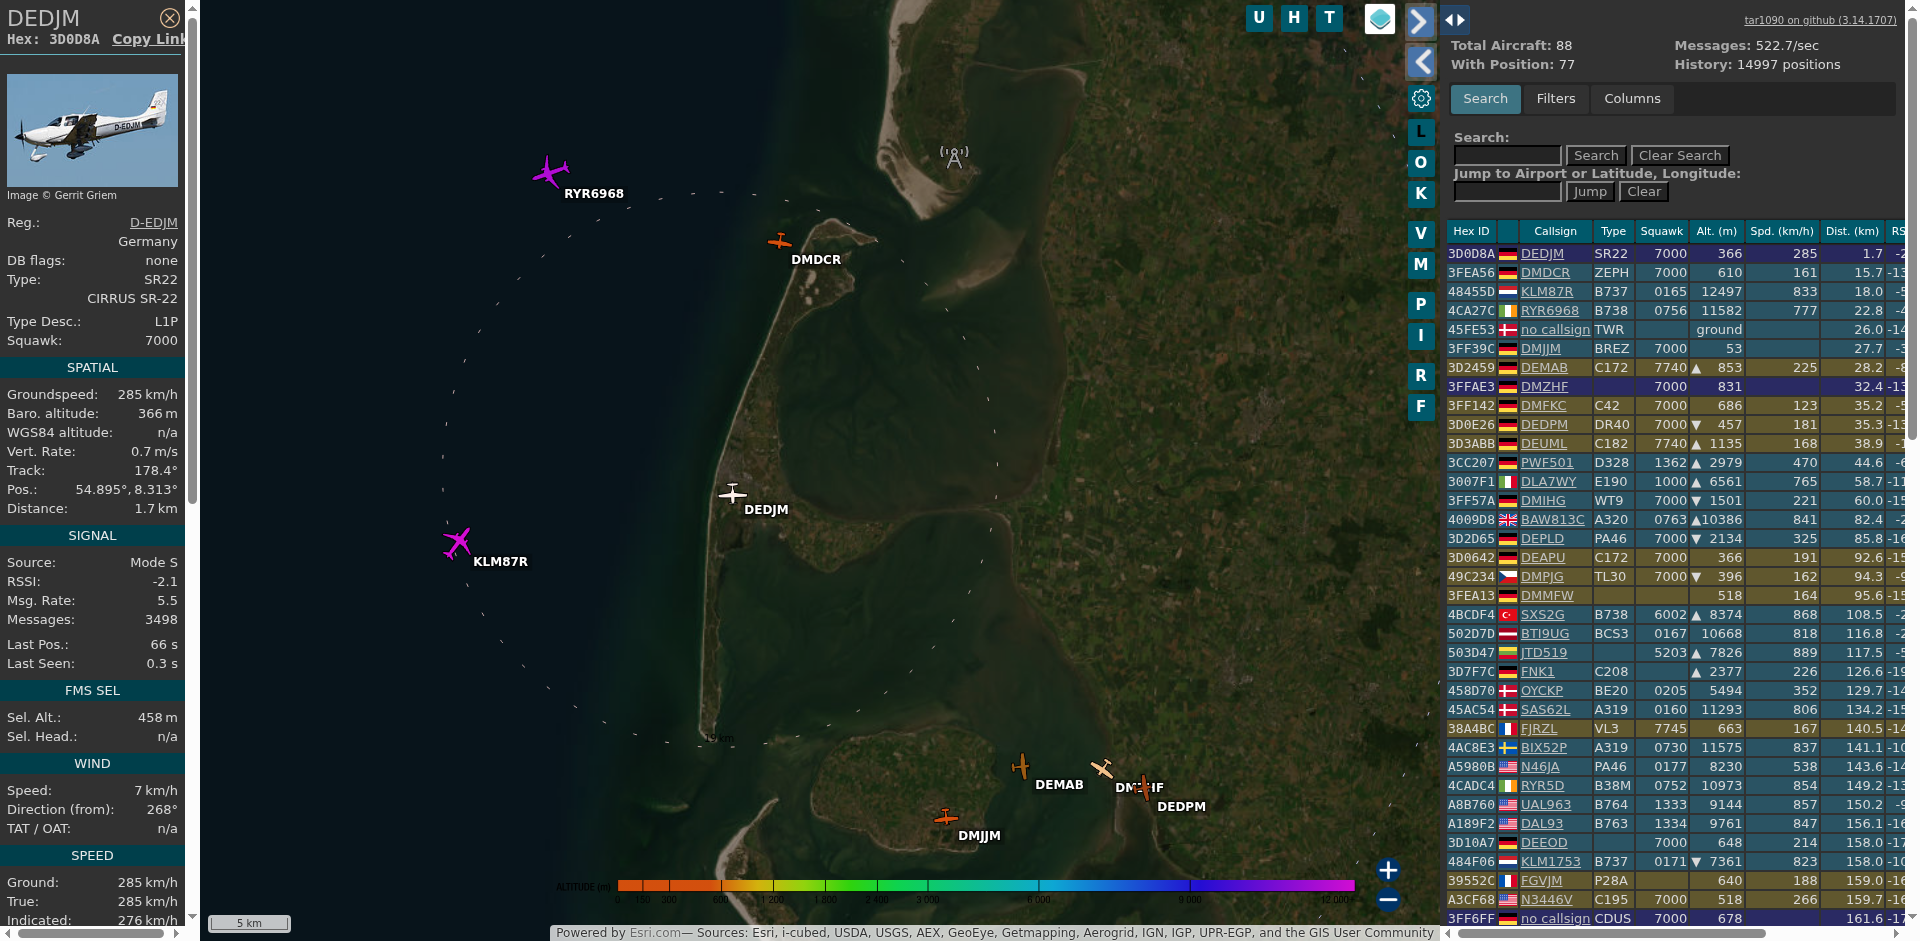The height and width of the screenshot is (941, 1920).
Task: Click the right chevron sidebar button
Action: [x=1421, y=21]
